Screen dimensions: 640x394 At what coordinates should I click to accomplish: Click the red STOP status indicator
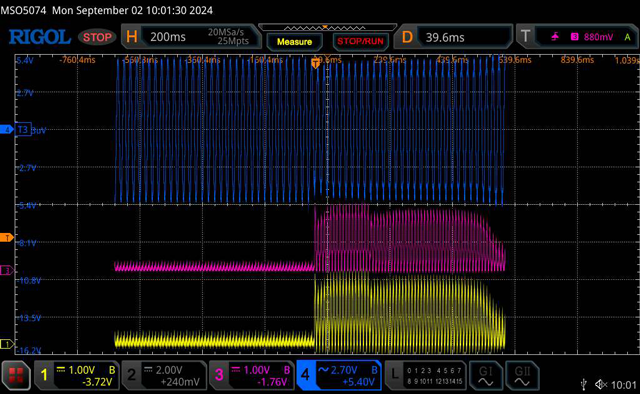(97, 37)
